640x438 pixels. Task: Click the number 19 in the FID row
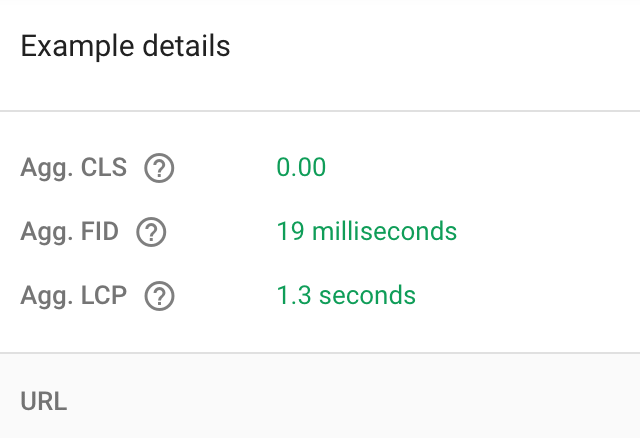[x=290, y=232]
